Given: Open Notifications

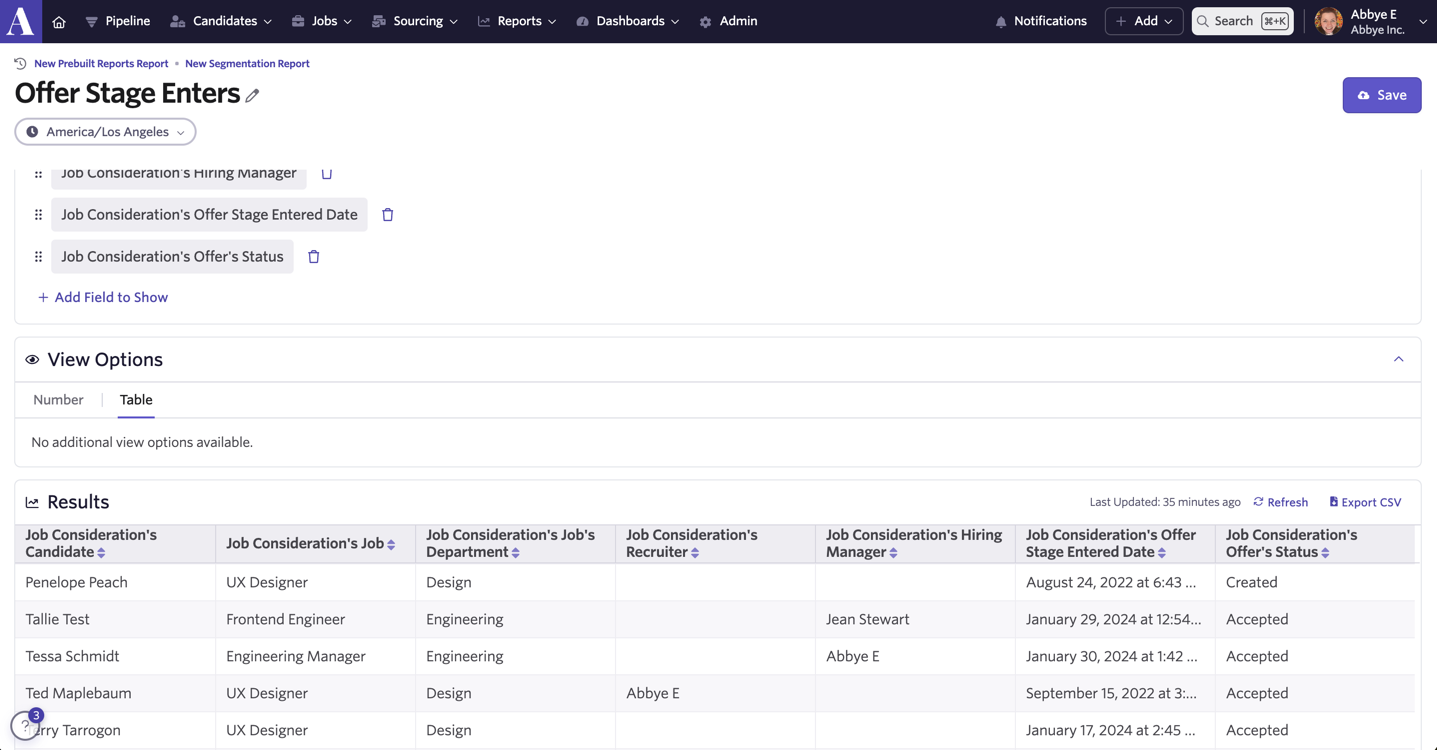Looking at the screenshot, I should tap(1041, 21).
